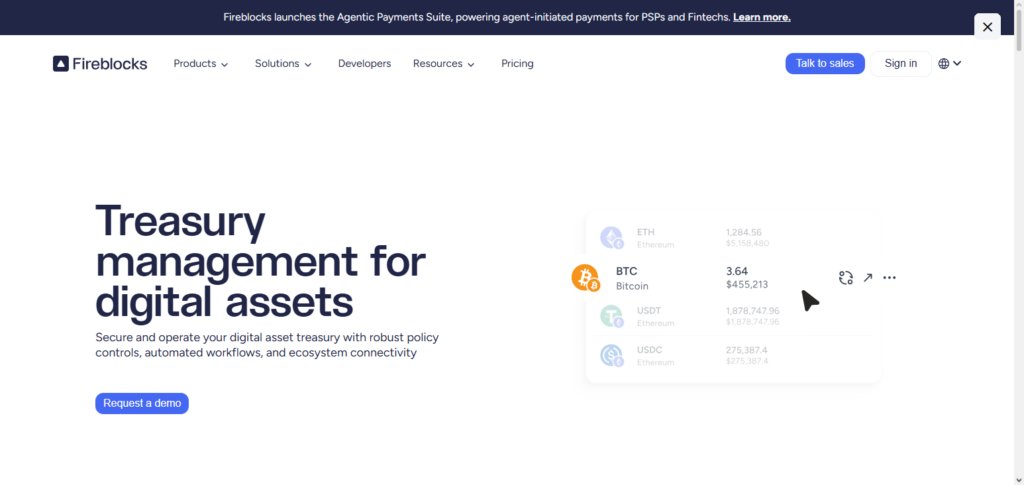Click the Sign in button
This screenshot has width=1024, height=485.
click(x=901, y=63)
